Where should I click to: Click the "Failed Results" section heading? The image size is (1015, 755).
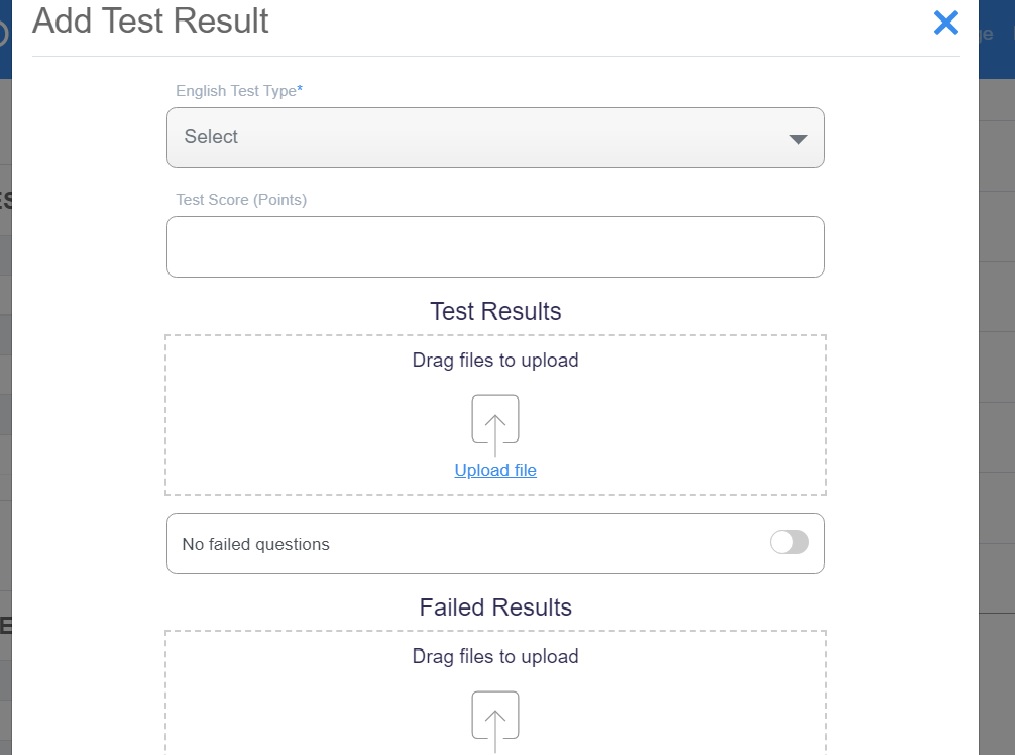(495, 608)
